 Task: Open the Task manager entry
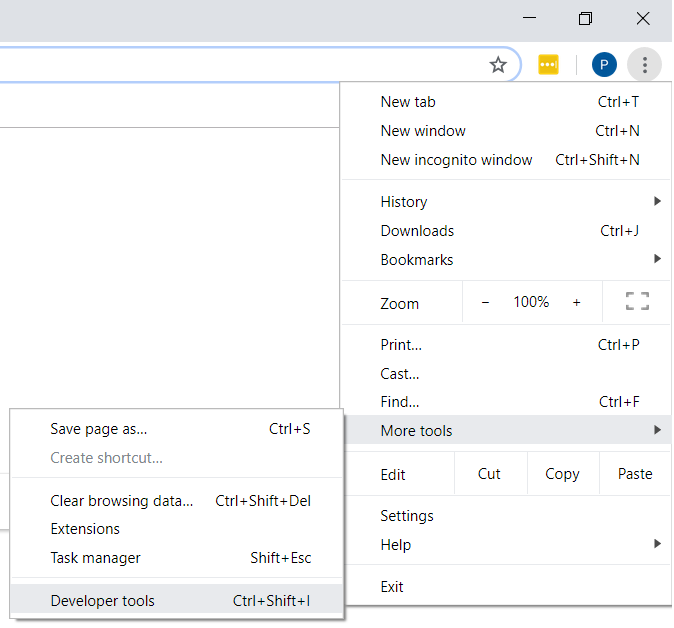click(96, 558)
